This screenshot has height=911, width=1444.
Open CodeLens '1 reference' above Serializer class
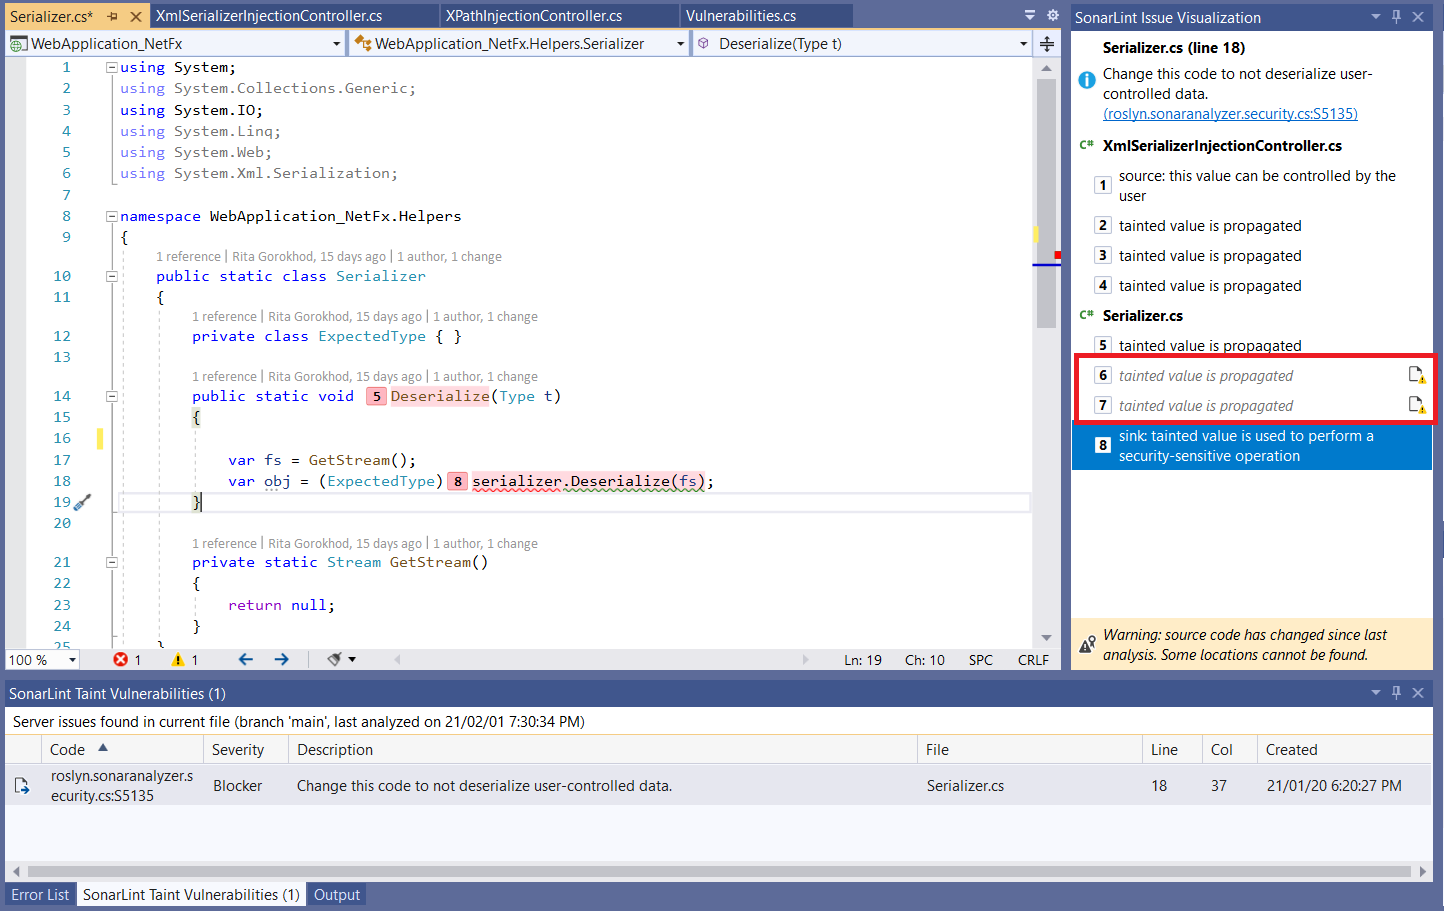click(x=188, y=257)
